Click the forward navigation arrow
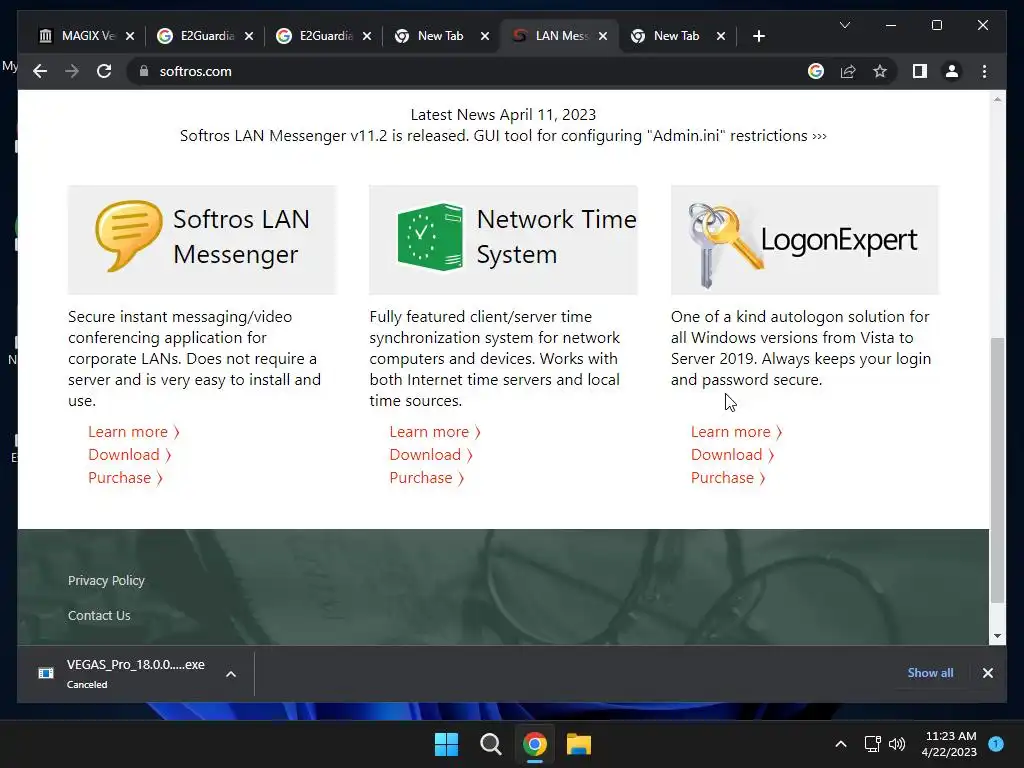Viewport: 1024px width, 768px height. pyautogui.click(x=72, y=71)
